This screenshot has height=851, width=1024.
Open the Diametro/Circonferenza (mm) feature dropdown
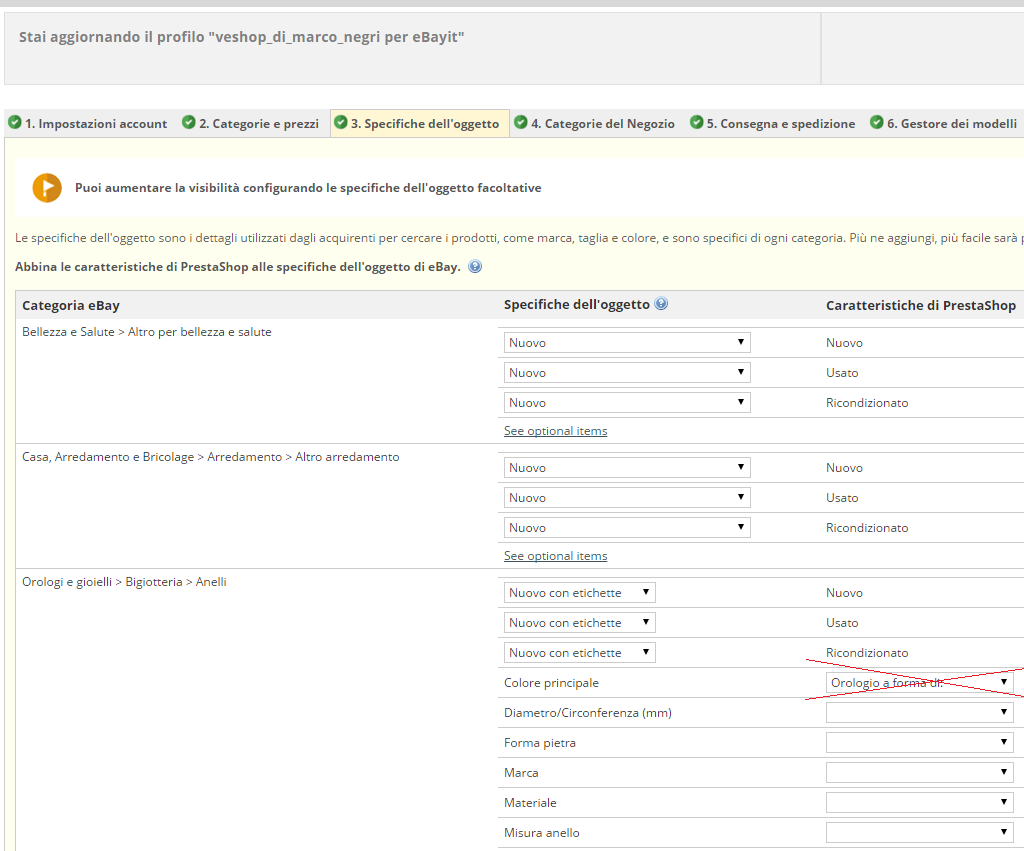coord(920,713)
